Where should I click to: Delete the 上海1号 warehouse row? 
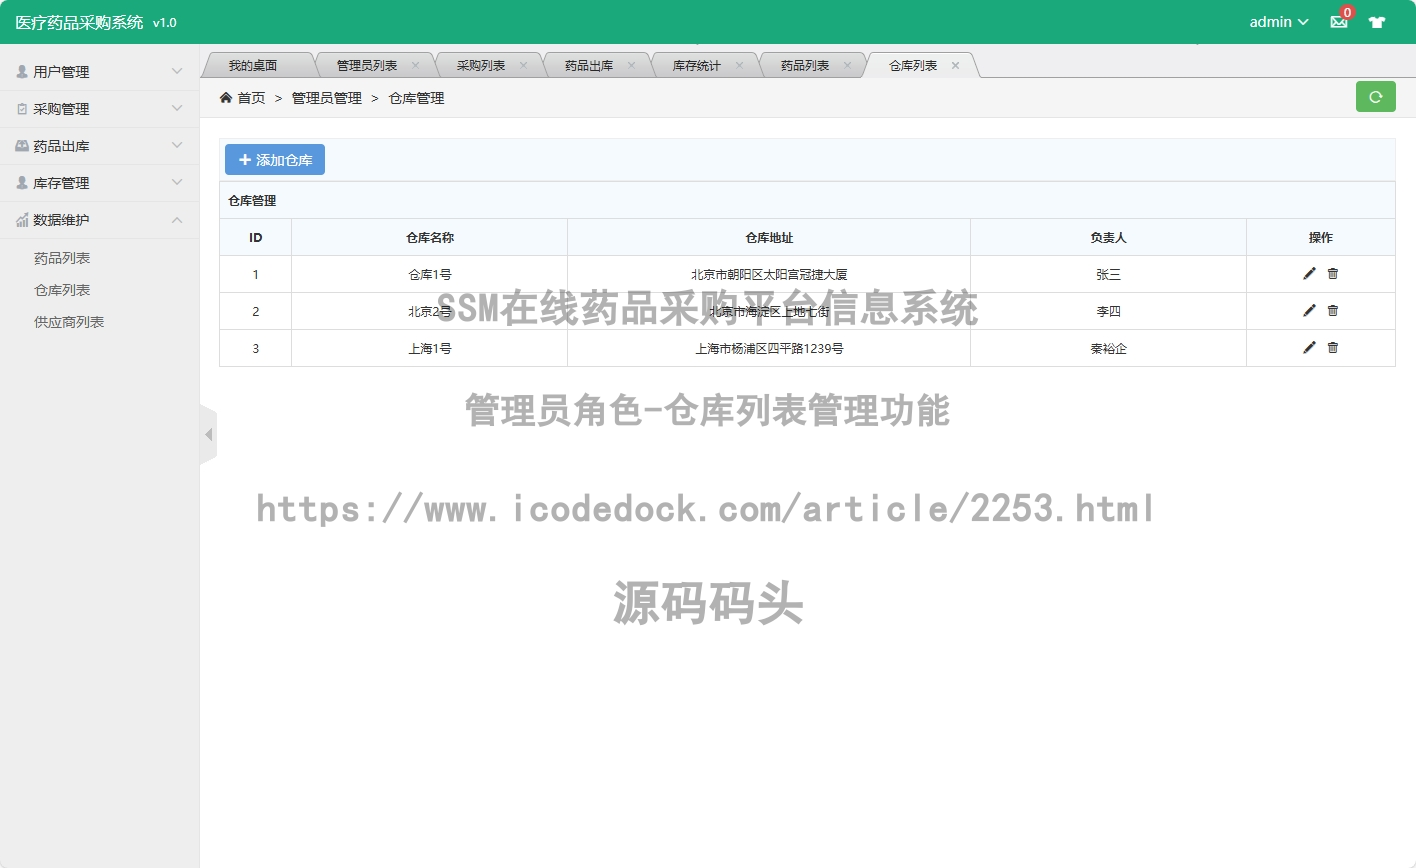tap(1333, 347)
